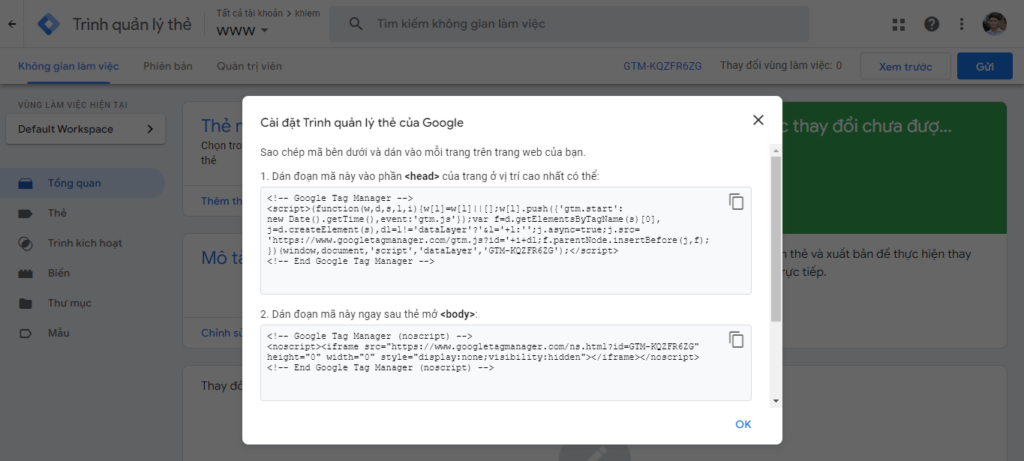Click inside the body noscript code box
The image size is (1024, 461).
coord(505,362)
